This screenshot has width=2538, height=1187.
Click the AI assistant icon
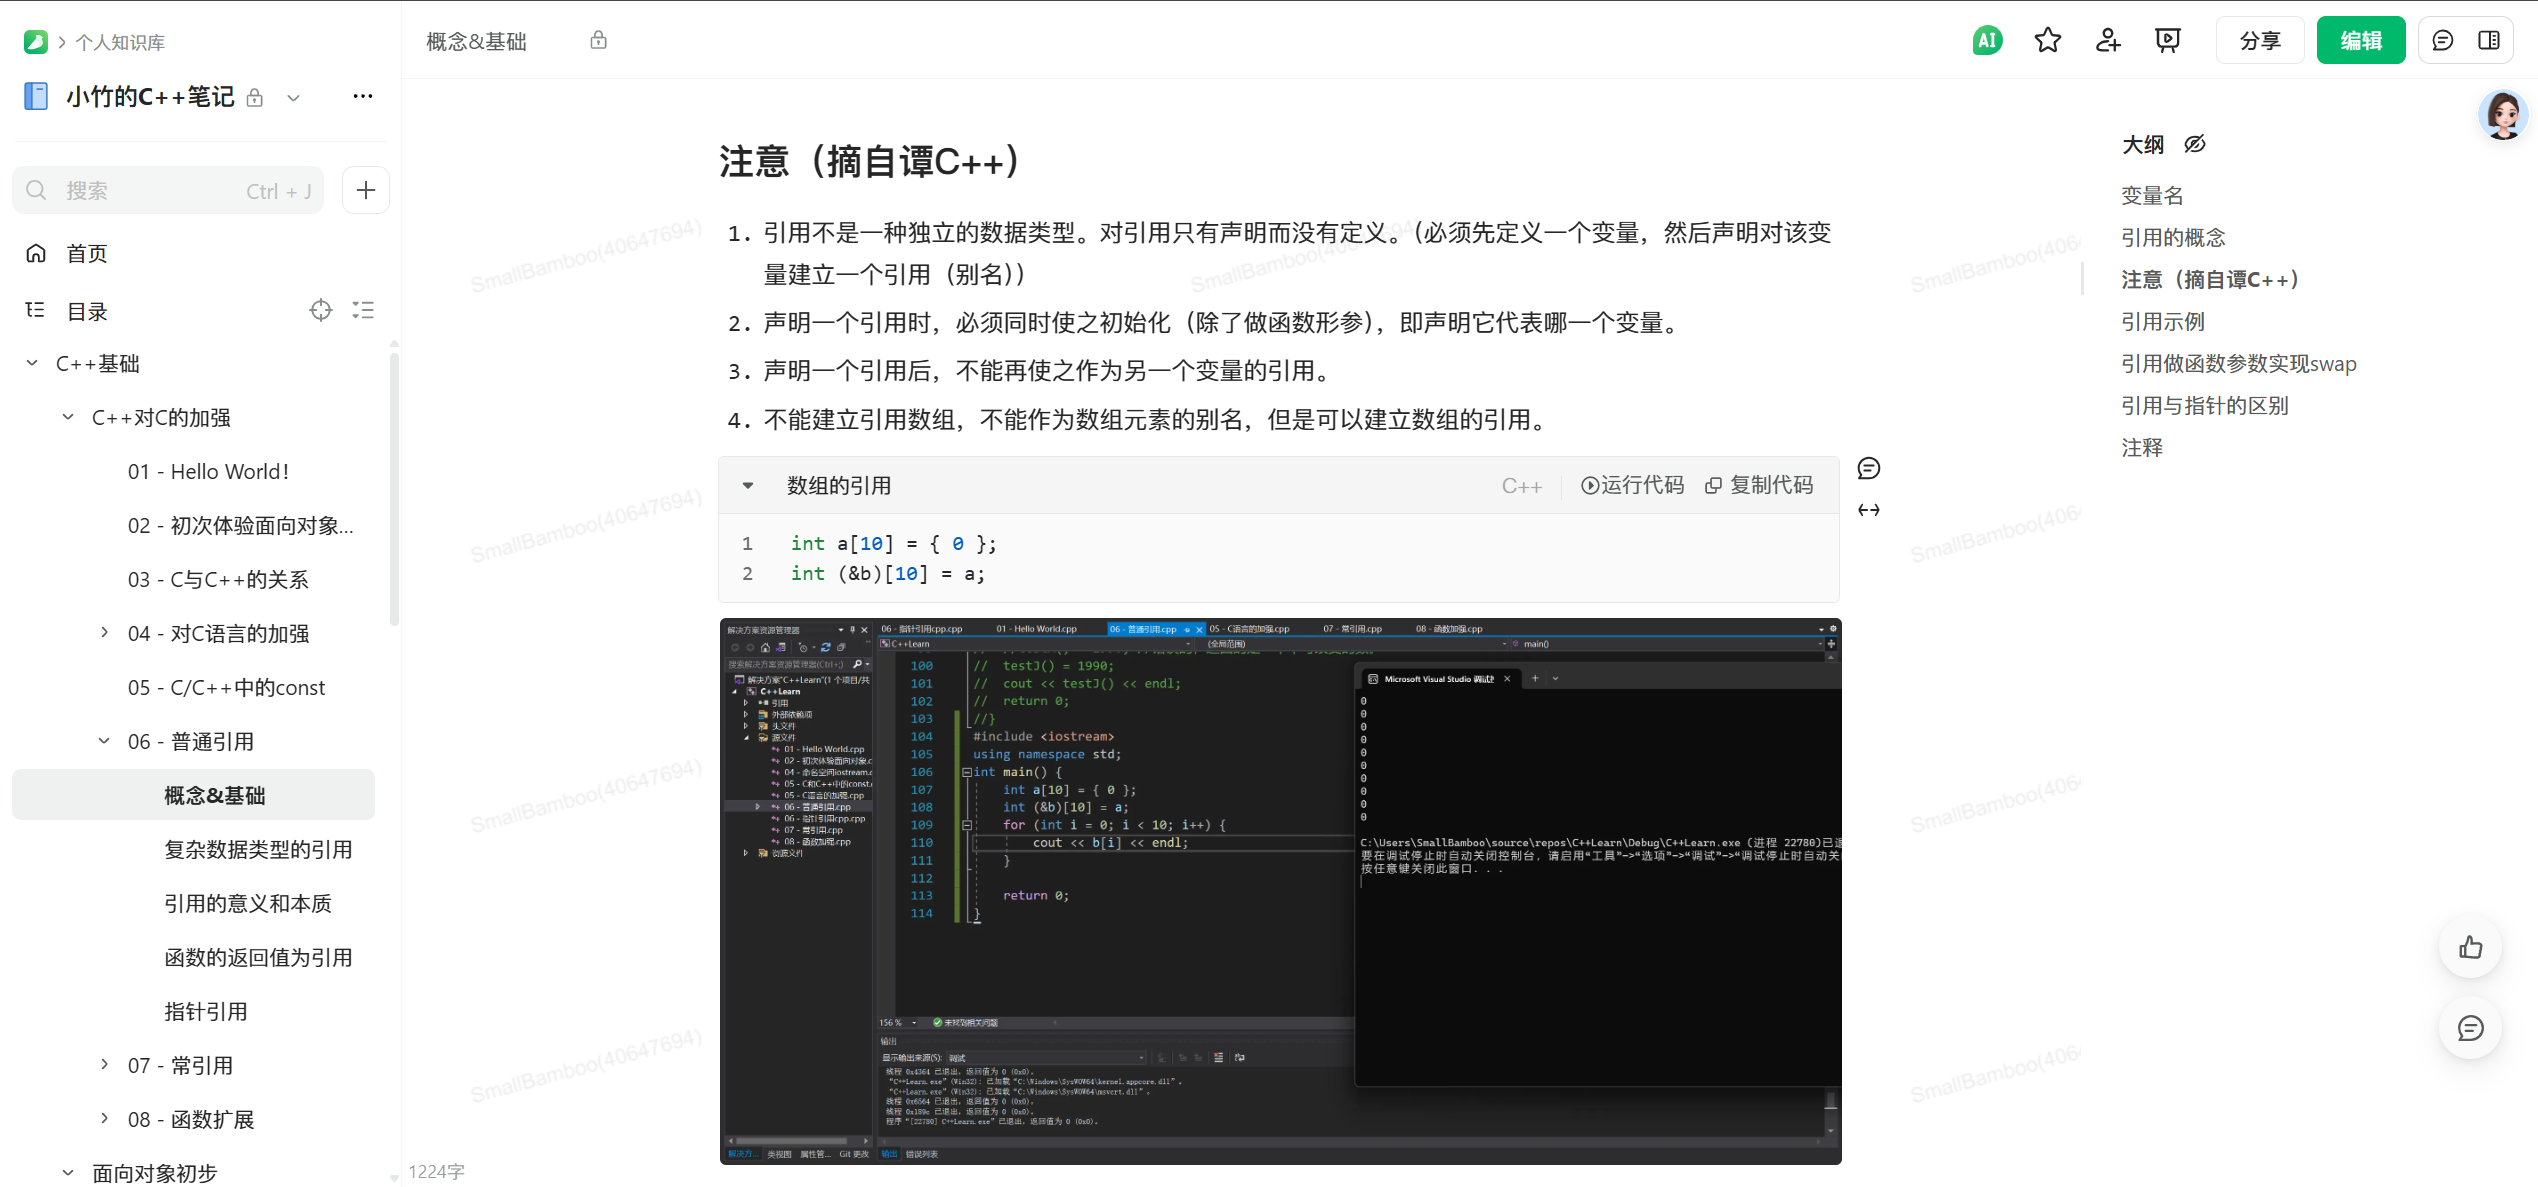click(x=1987, y=41)
